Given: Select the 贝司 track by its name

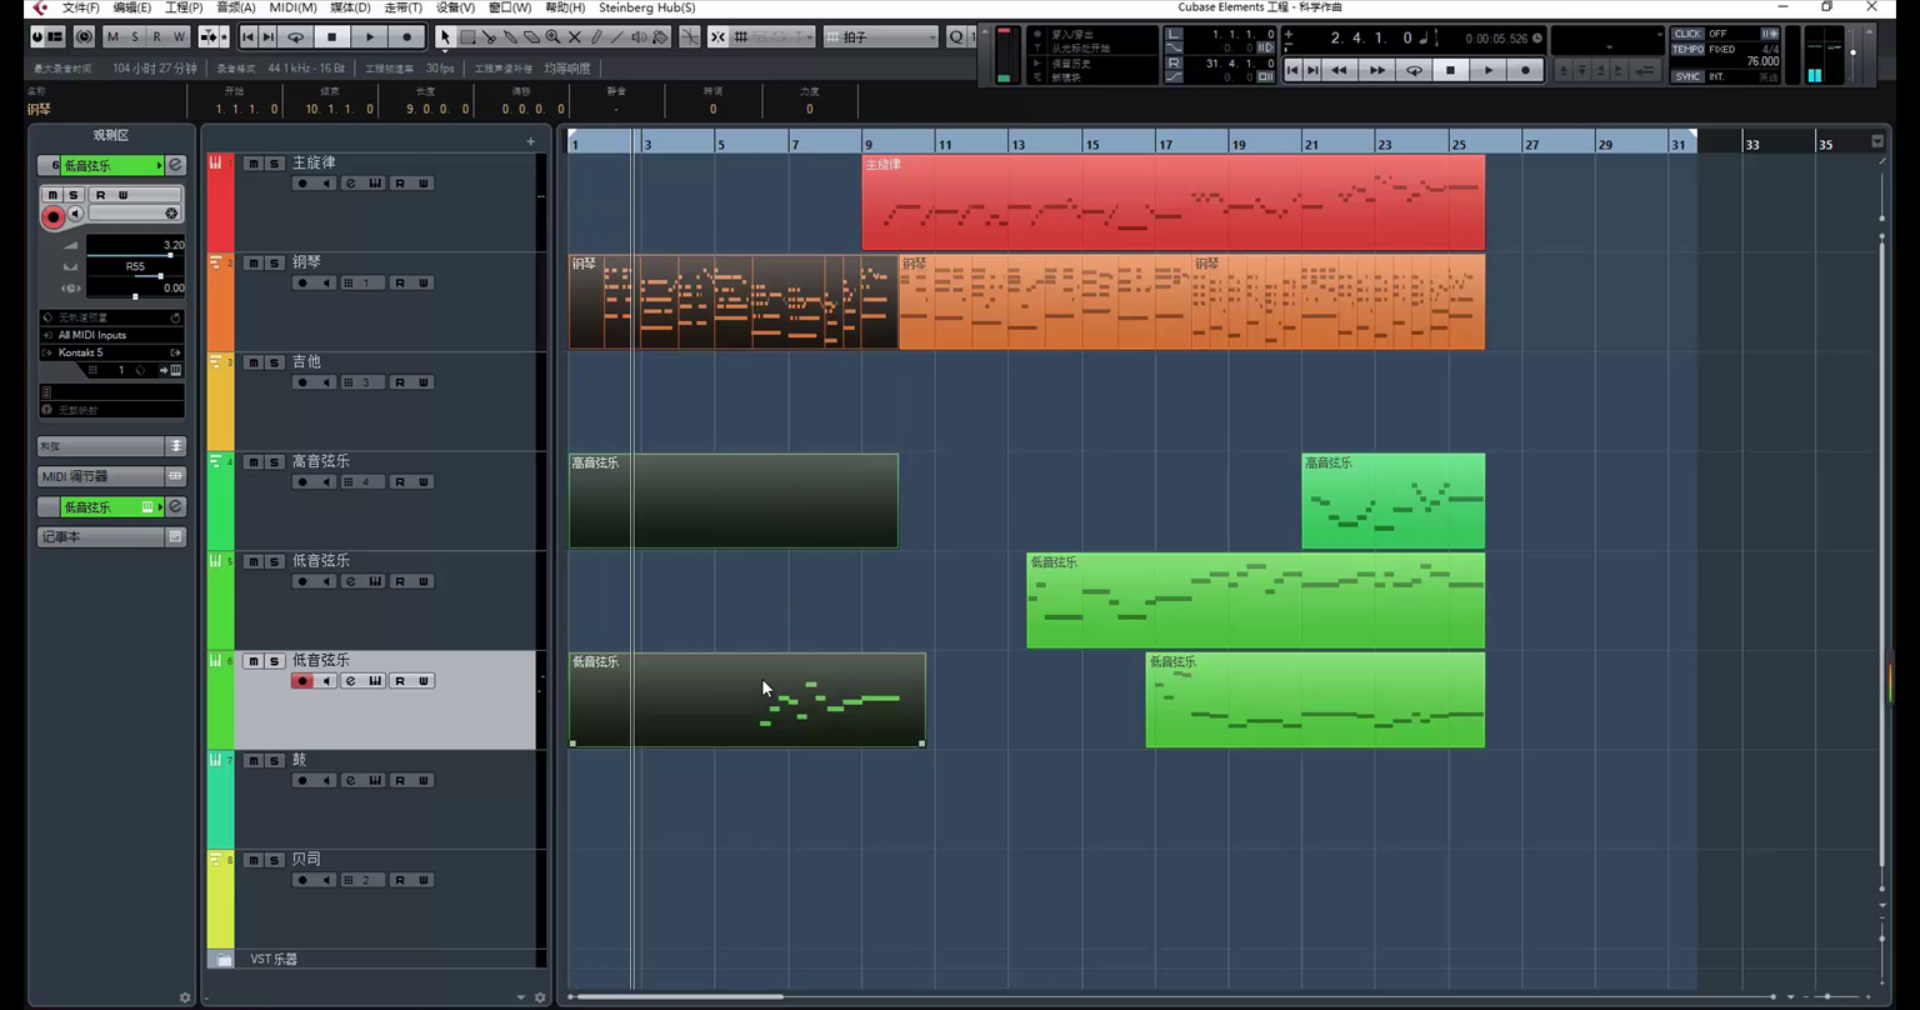Looking at the screenshot, I should point(307,859).
